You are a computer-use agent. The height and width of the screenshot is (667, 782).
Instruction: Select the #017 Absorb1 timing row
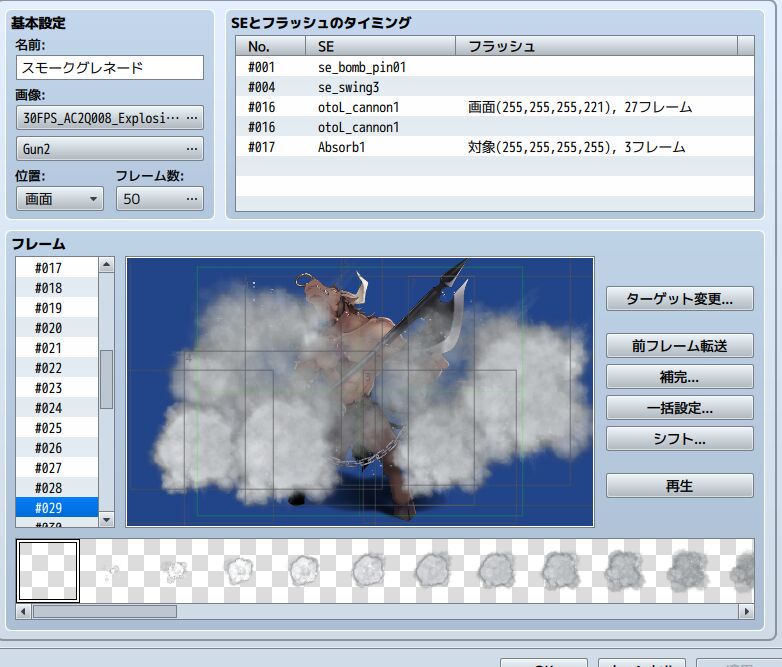click(494, 147)
